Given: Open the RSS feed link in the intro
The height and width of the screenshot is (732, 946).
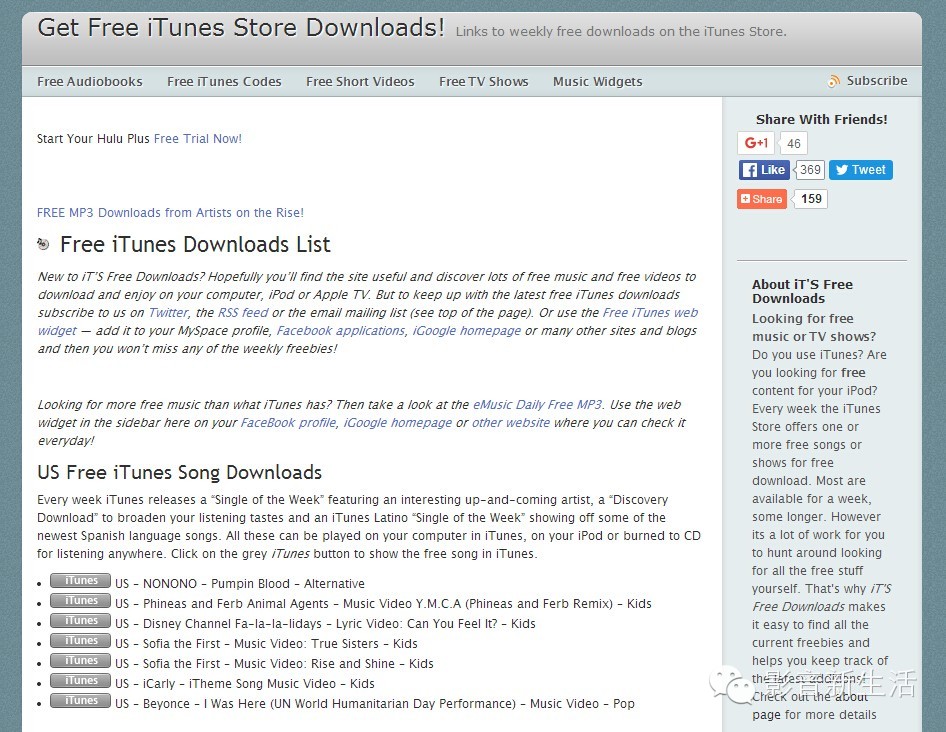Looking at the screenshot, I should coord(243,313).
